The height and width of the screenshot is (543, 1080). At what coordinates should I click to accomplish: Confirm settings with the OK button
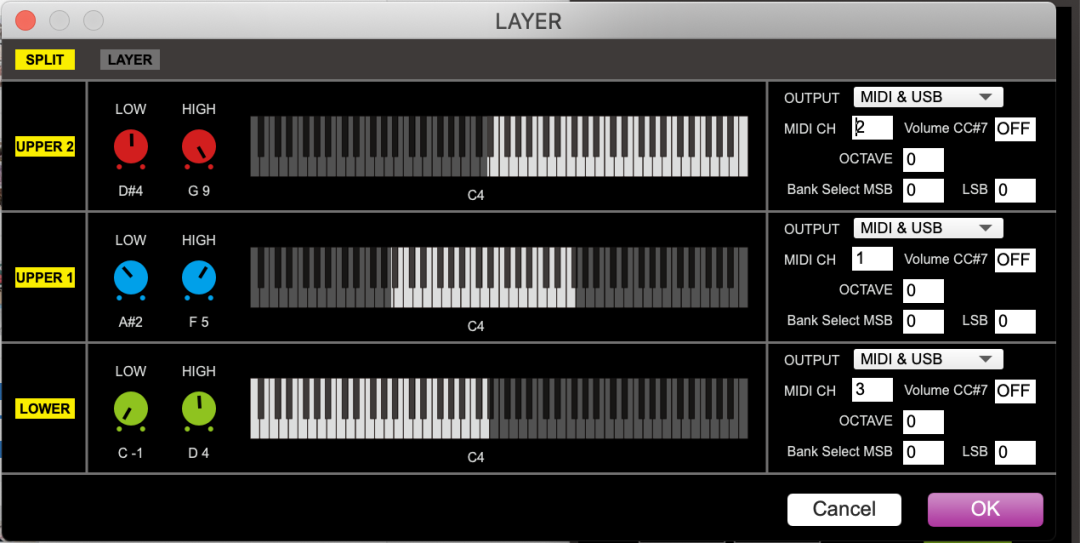click(985, 509)
